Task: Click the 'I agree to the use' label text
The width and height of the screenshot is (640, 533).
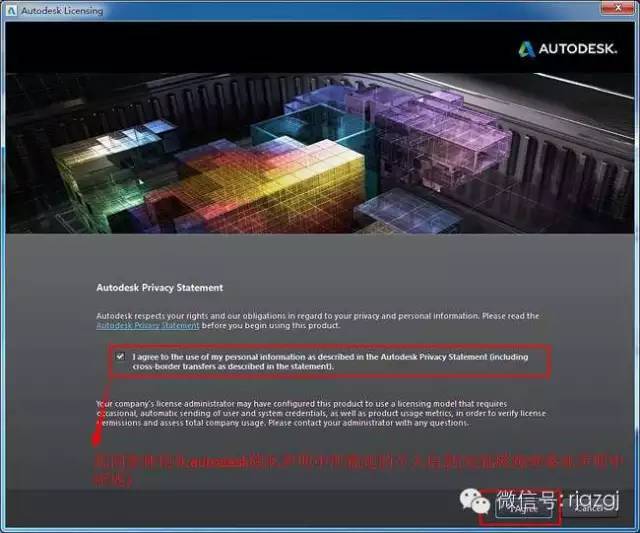Action: coord(330,362)
